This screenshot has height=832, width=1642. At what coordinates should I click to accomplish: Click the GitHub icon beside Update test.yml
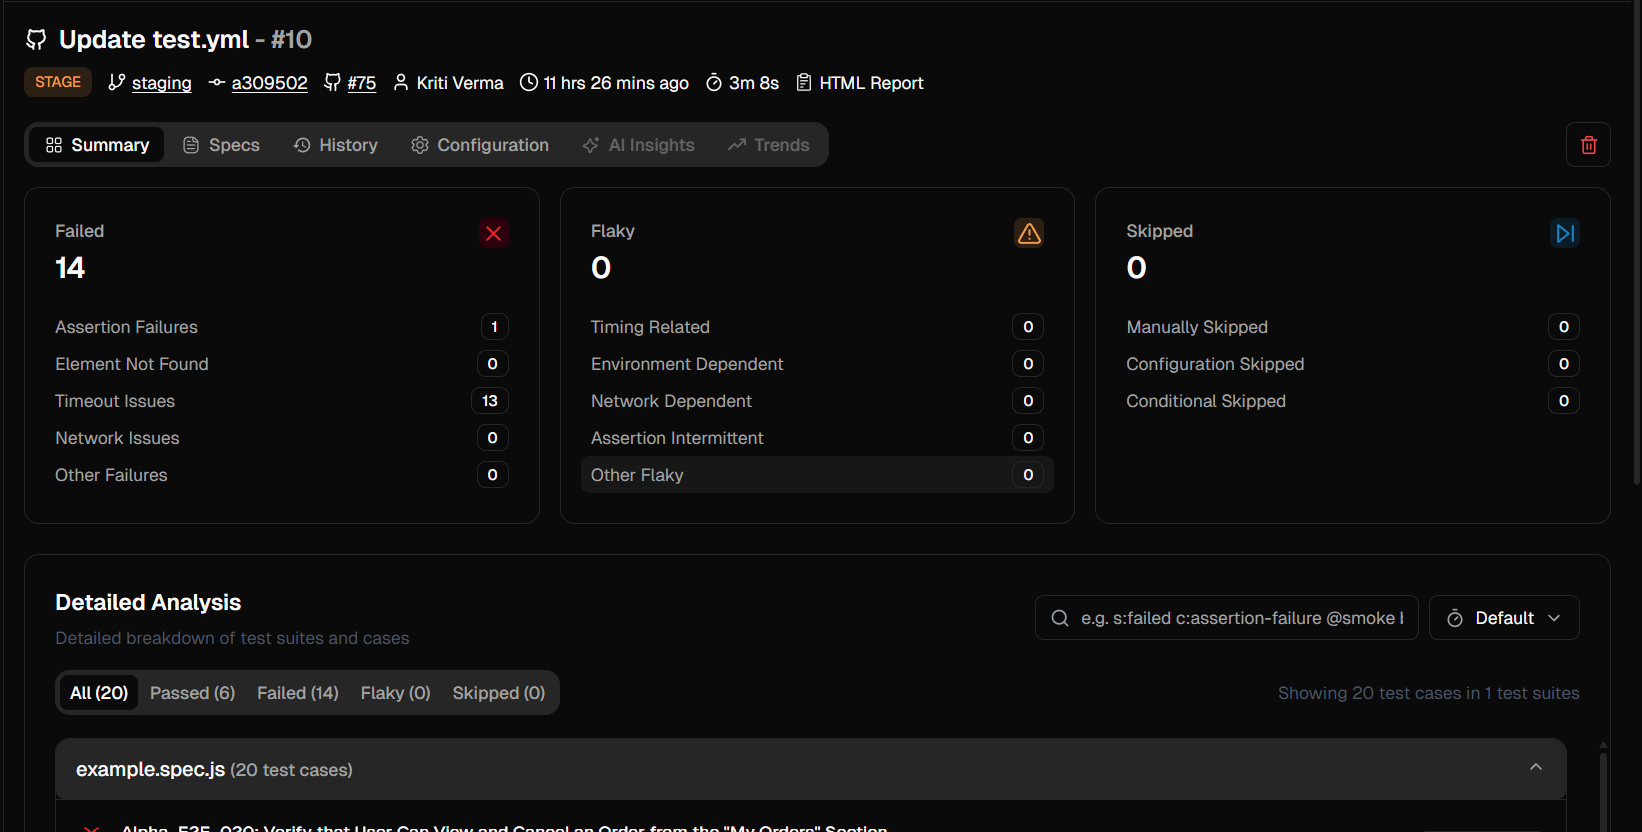pos(36,39)
